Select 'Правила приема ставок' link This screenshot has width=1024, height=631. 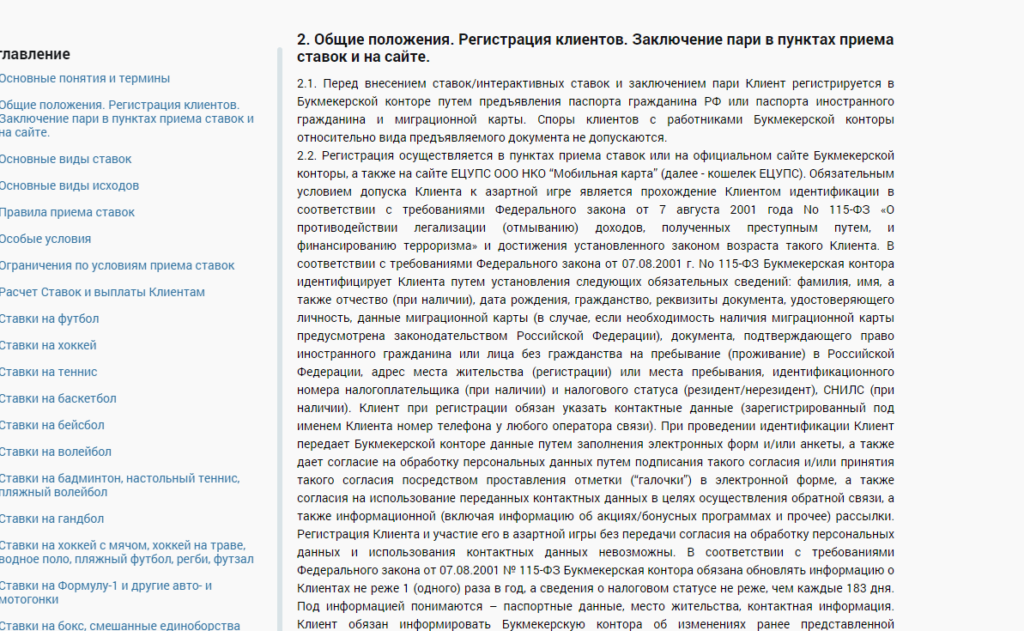click(x=67, y=212)
